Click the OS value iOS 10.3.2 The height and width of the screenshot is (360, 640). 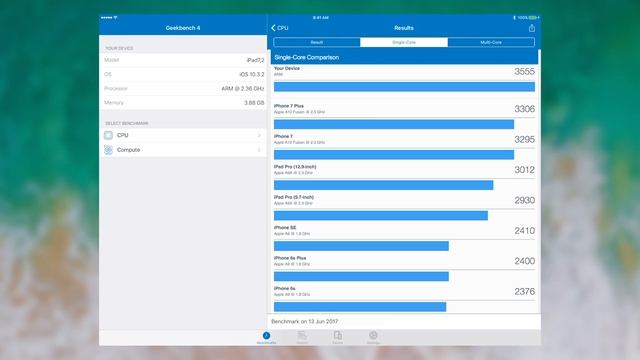coord(252,74)
